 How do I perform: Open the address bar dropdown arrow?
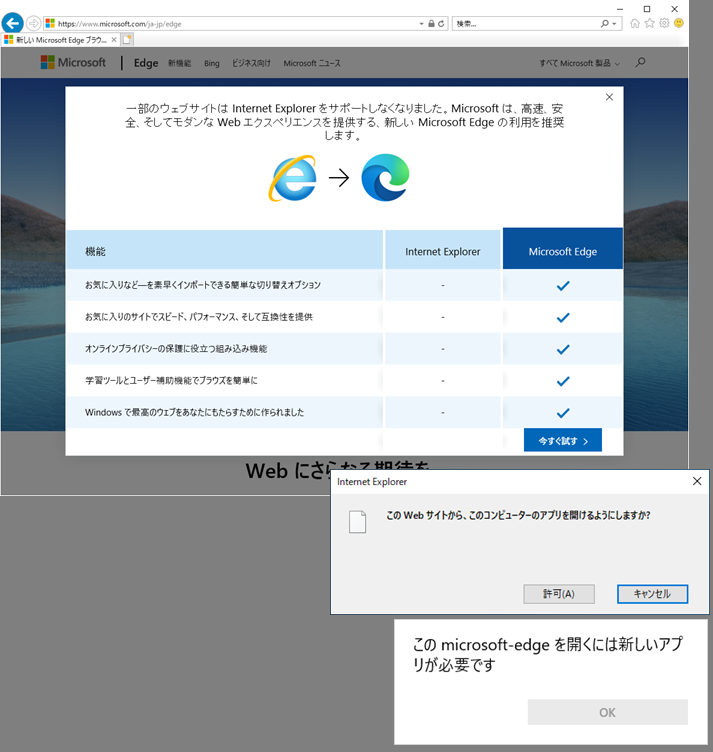pos(421,24)
